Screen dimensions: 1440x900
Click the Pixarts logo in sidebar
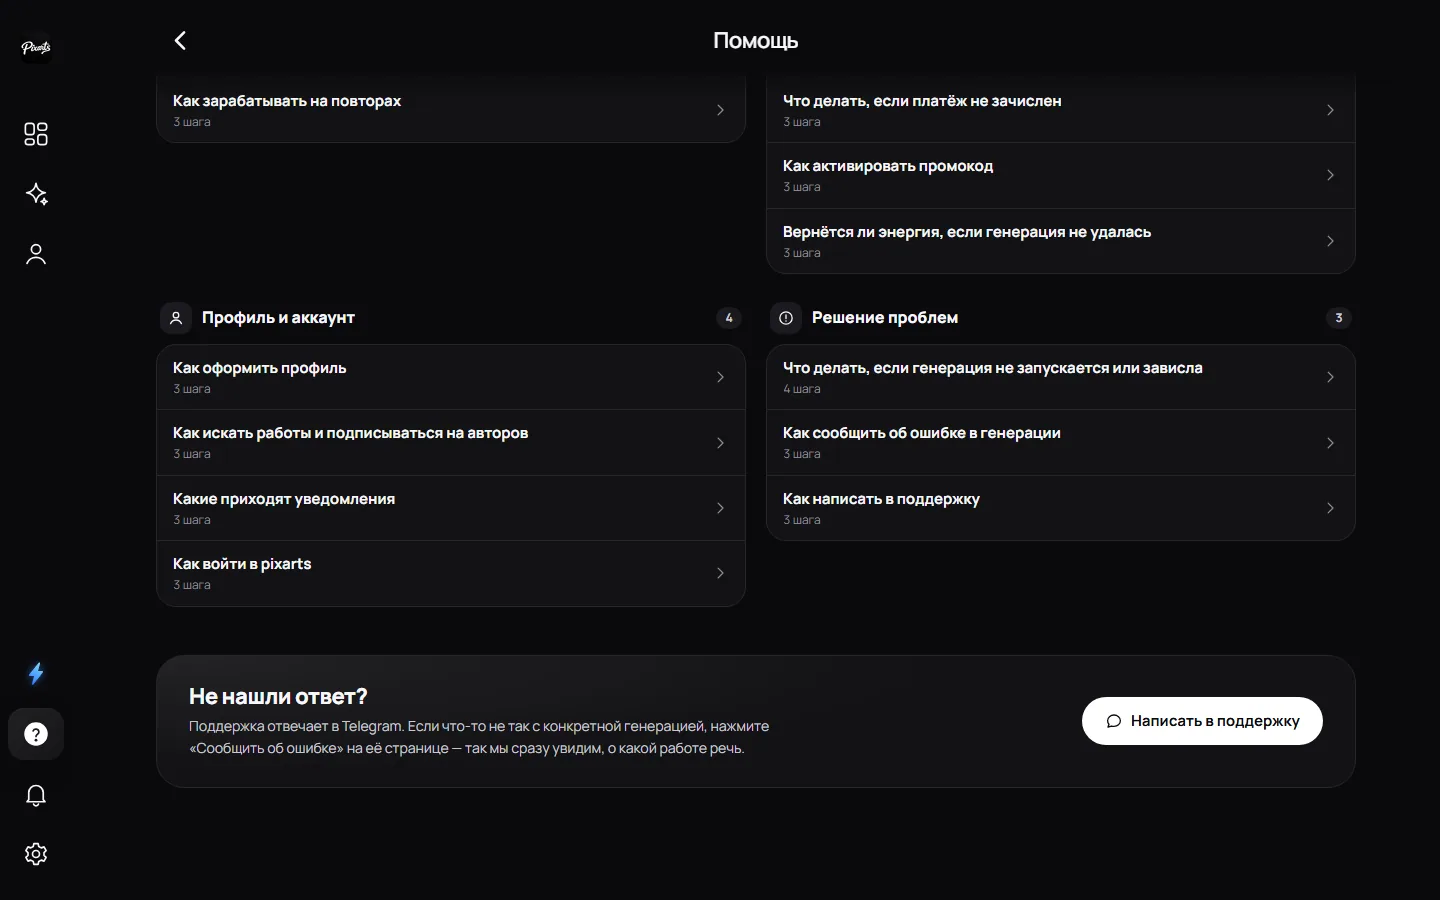pyautogui.click(x=36, y=47)
